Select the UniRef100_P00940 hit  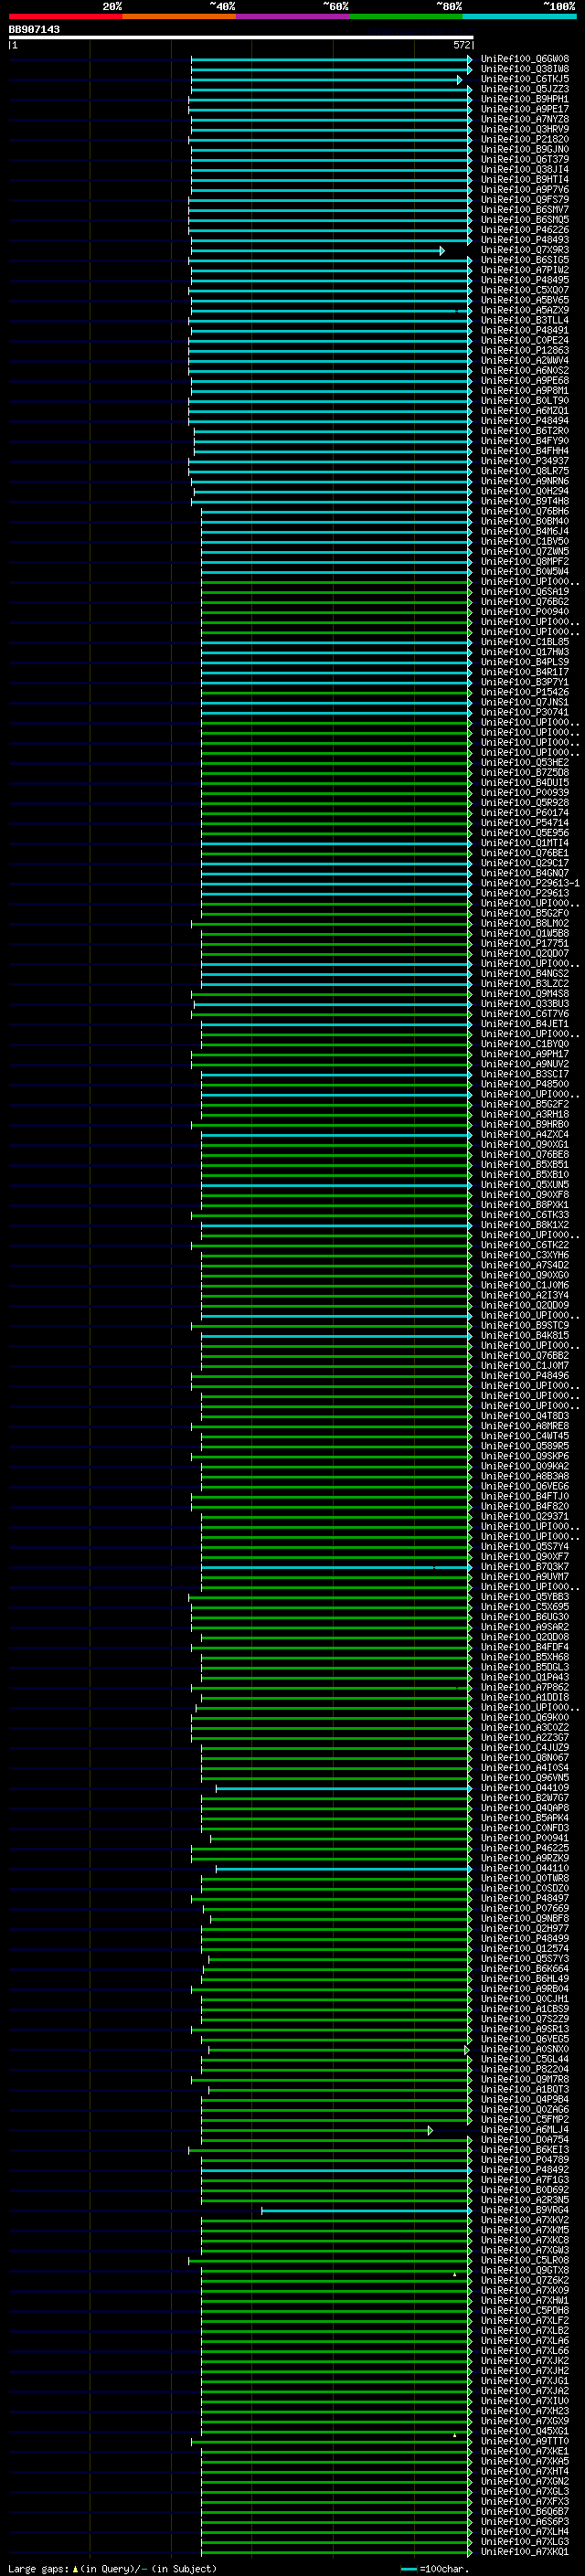point(524,612)
